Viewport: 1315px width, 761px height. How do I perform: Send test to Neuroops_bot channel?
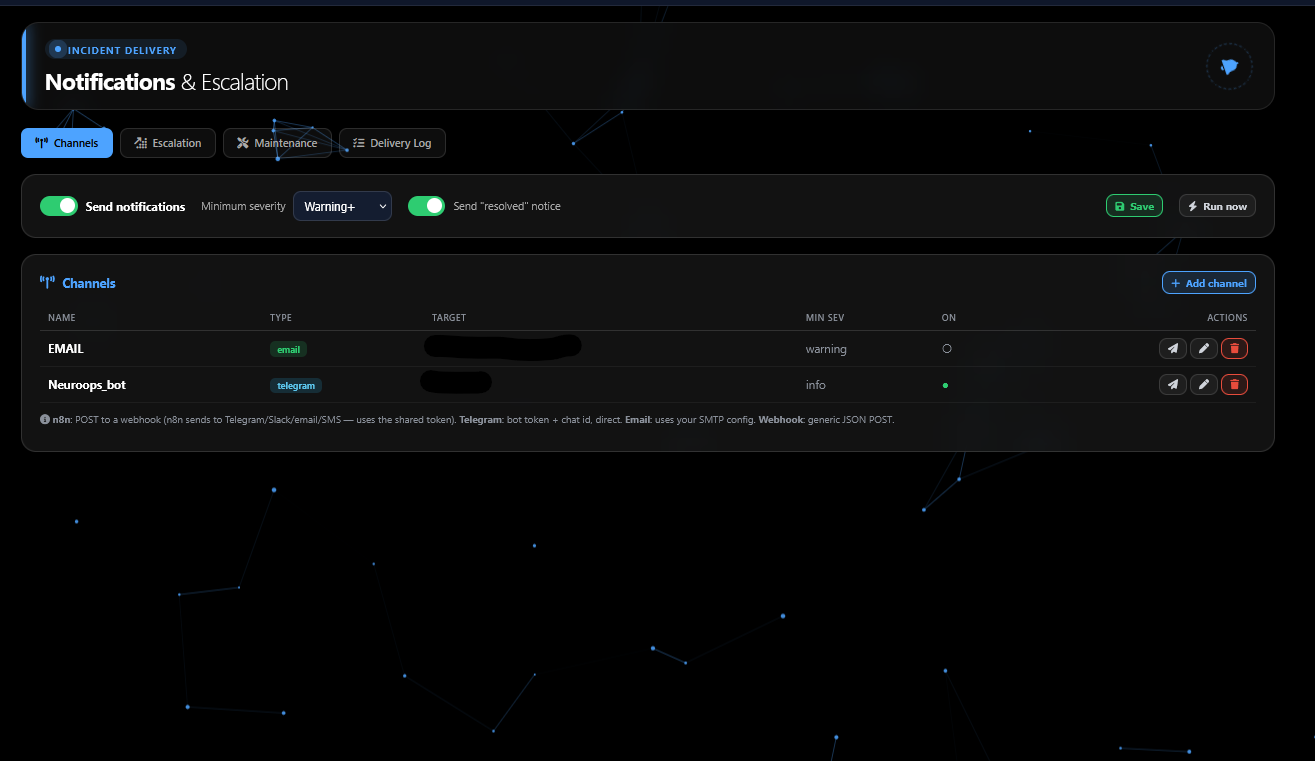click(x=1172, y=385)
